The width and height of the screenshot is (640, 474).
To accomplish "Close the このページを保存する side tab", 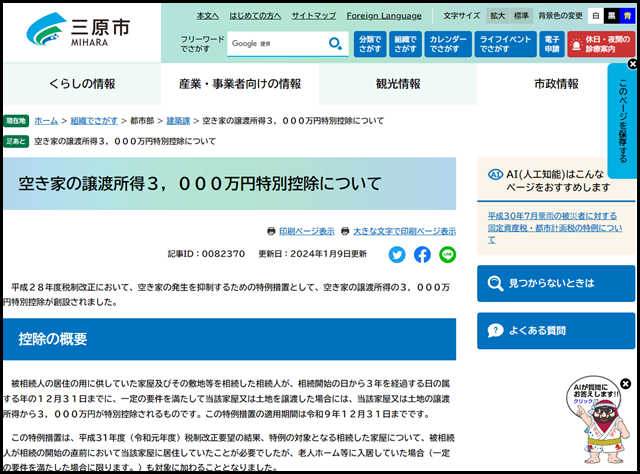I will 632,64.
